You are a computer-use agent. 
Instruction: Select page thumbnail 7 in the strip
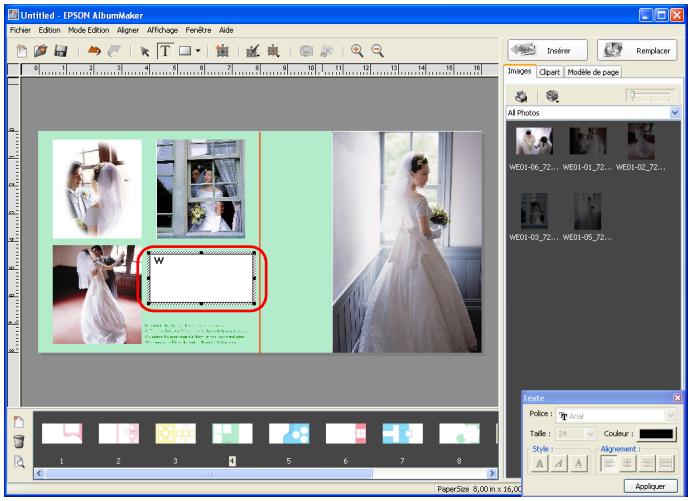pyautogui.click(x=402, y=433)
